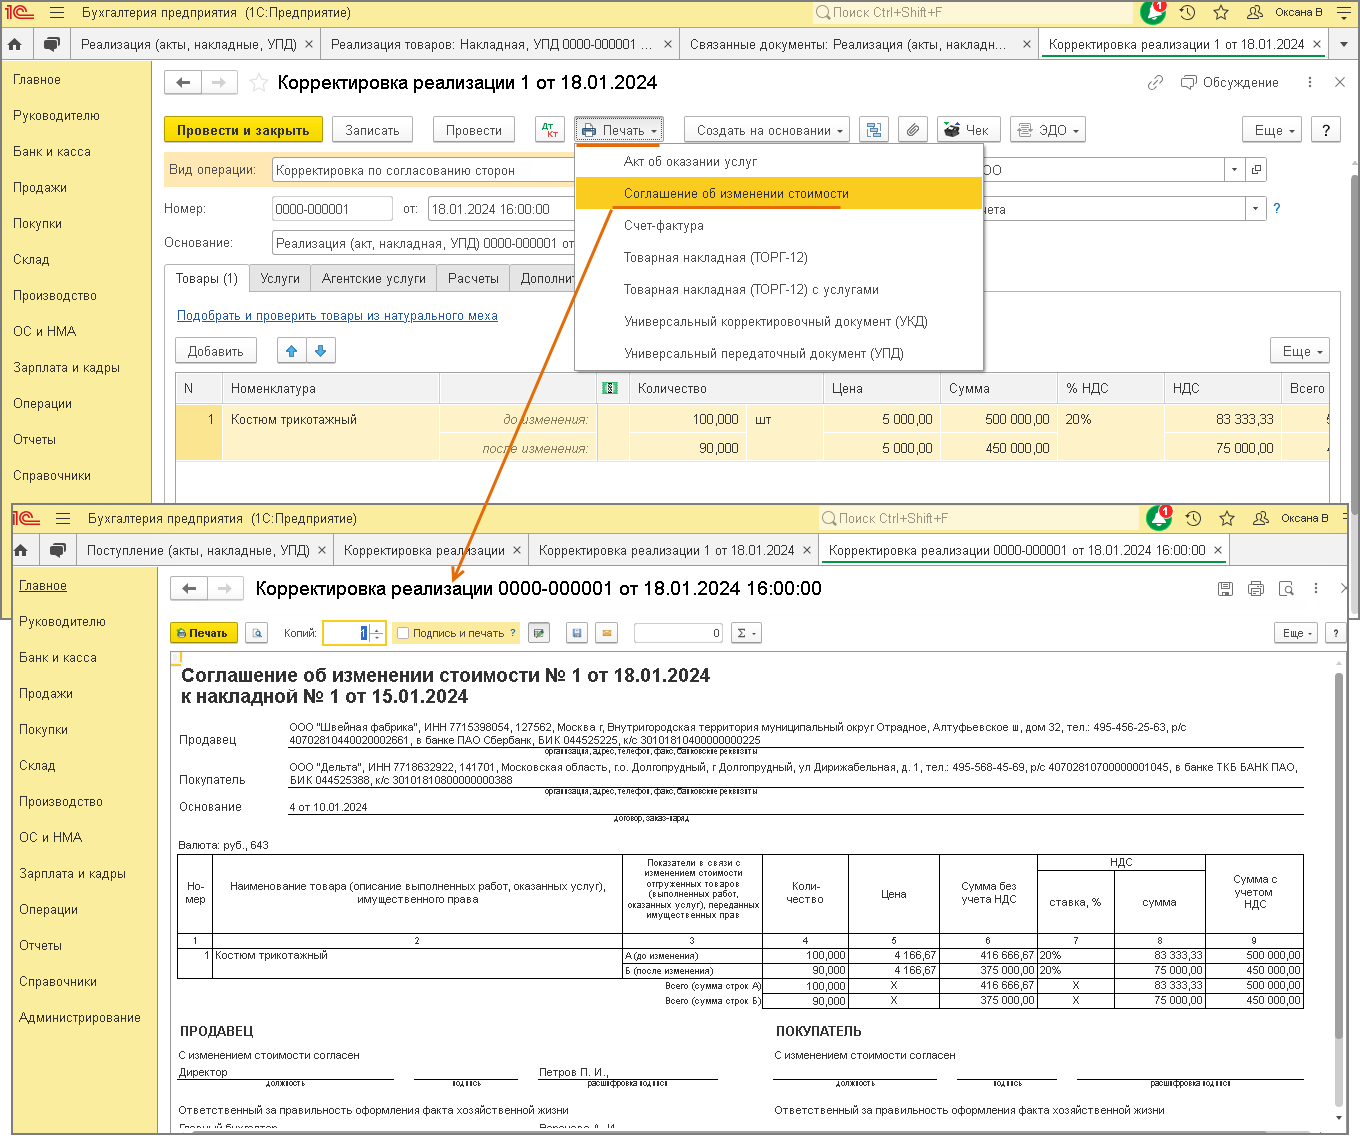This screenshot has width=1360, height=1136.
Task: Click the Записать button
Action: pyautogui.click(x=372, y=130)
